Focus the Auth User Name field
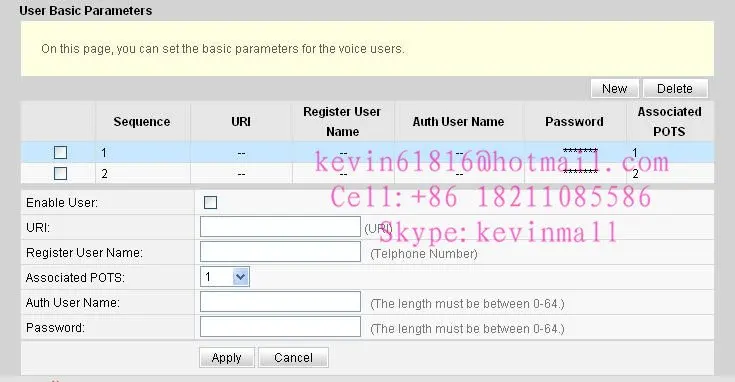This screenshot has height=382, width=735. point(280,302)
